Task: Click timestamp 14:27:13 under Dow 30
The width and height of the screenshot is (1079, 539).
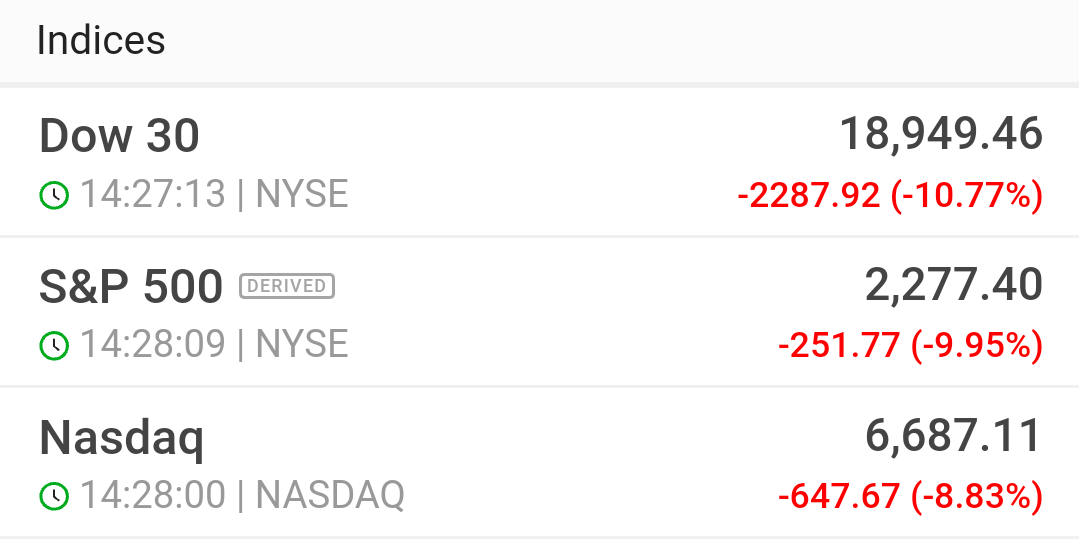Action: click(x=153, y=194)
